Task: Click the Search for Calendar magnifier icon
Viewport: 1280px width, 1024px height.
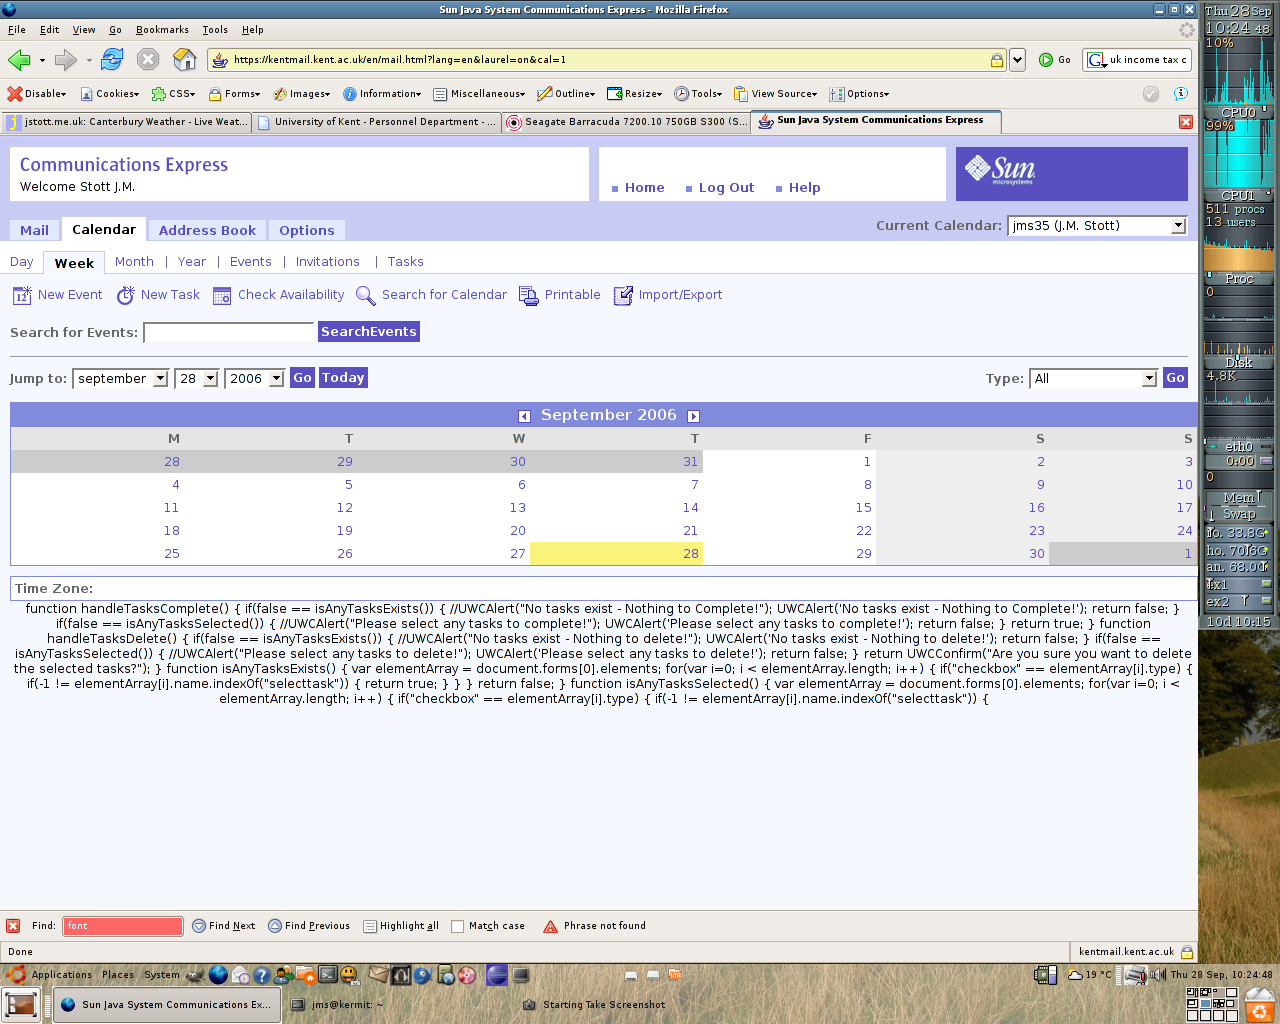Action: [x=366, y=296]
